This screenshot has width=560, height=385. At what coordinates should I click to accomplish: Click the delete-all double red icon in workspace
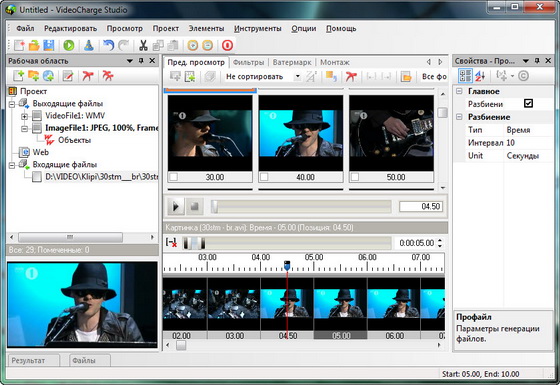tap(108, 76)
